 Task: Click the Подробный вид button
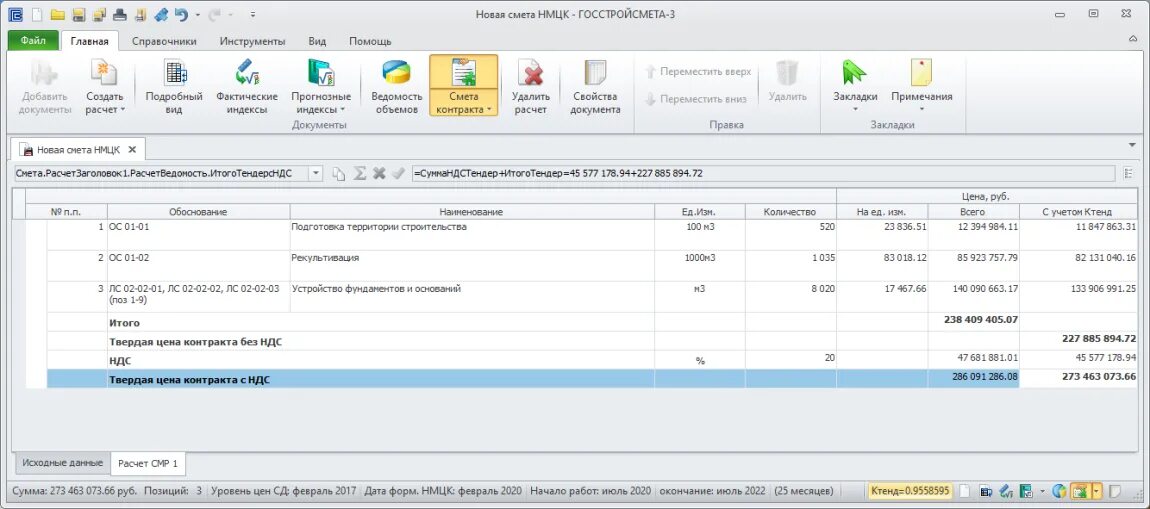[x=174, y=87]
